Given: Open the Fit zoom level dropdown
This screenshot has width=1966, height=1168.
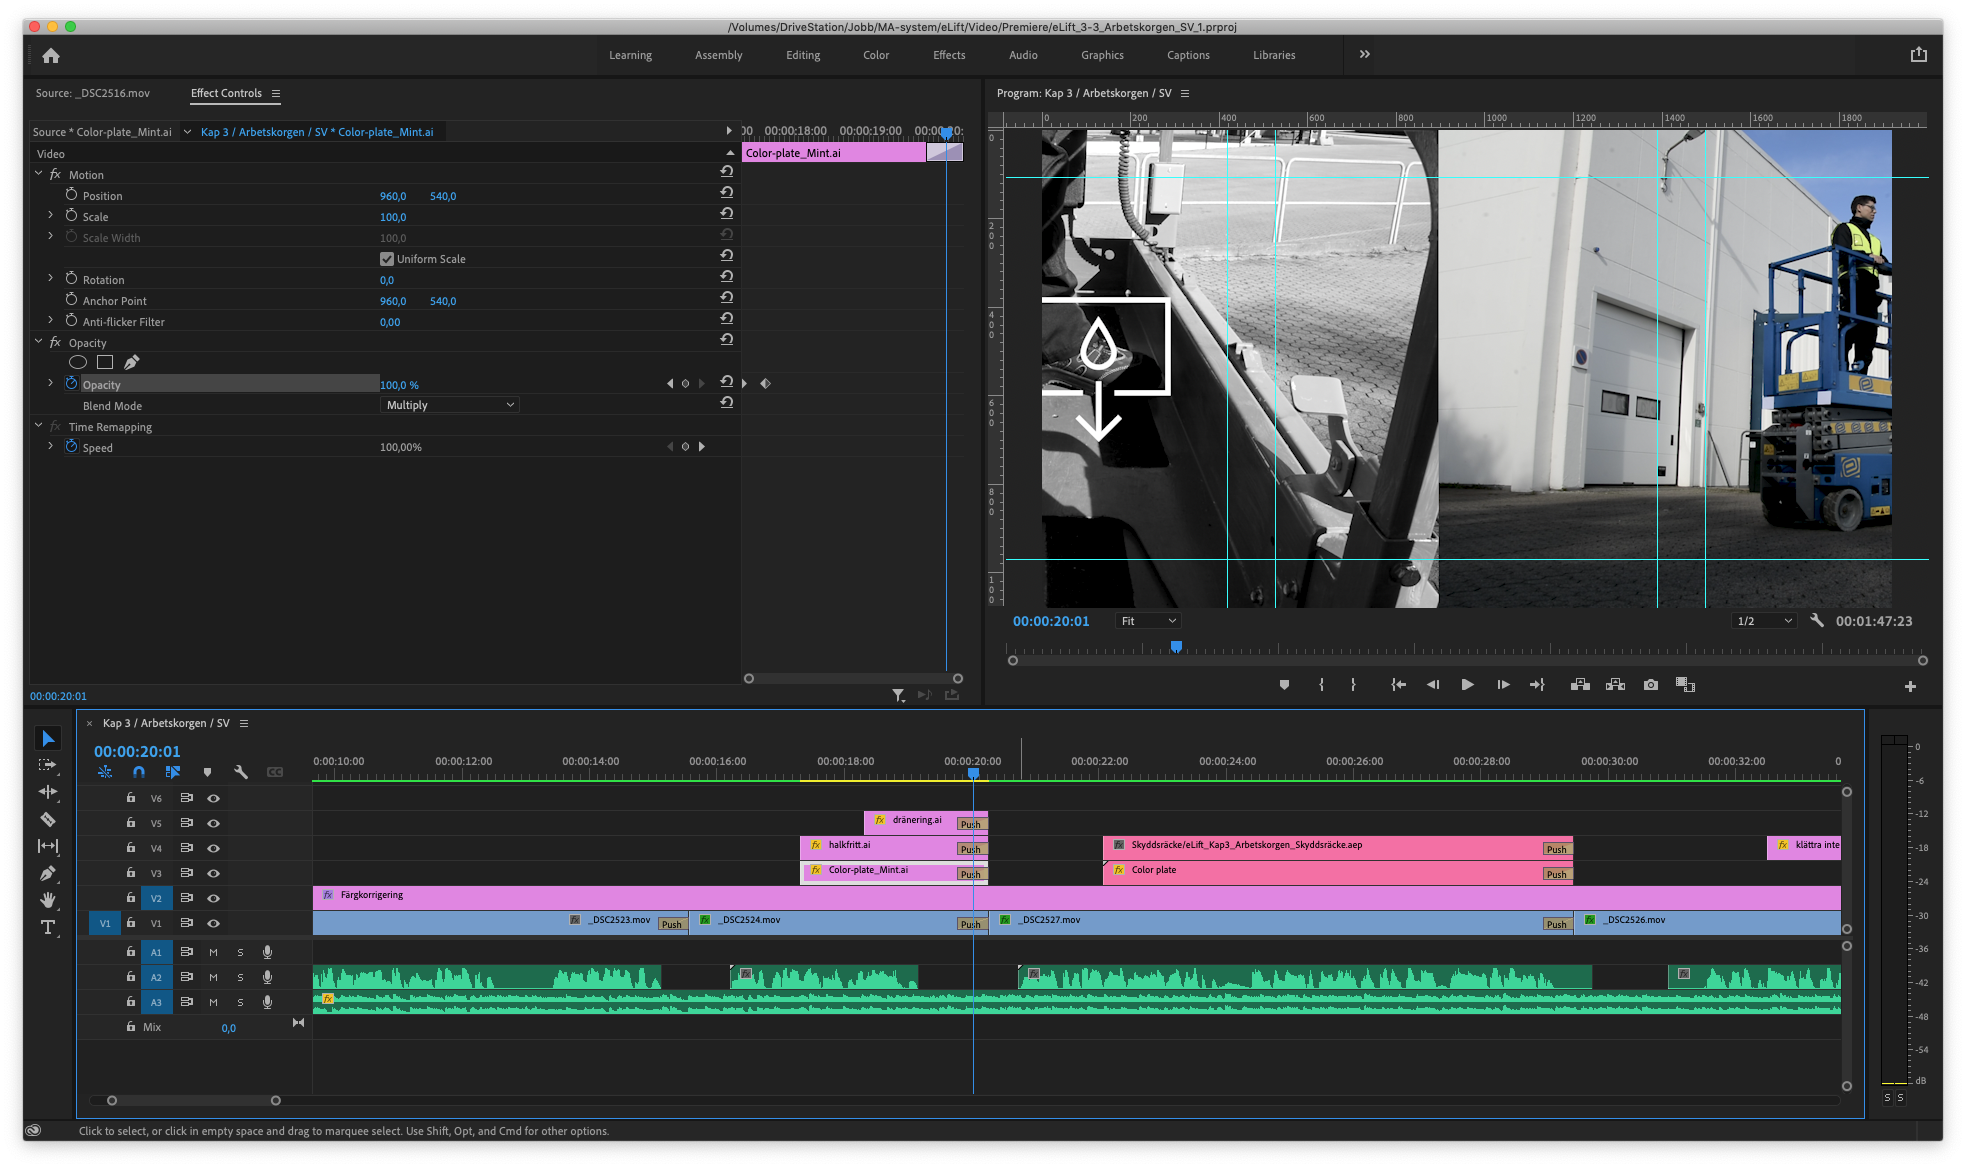Looking at the screenshot, I should click(1148, 621).
